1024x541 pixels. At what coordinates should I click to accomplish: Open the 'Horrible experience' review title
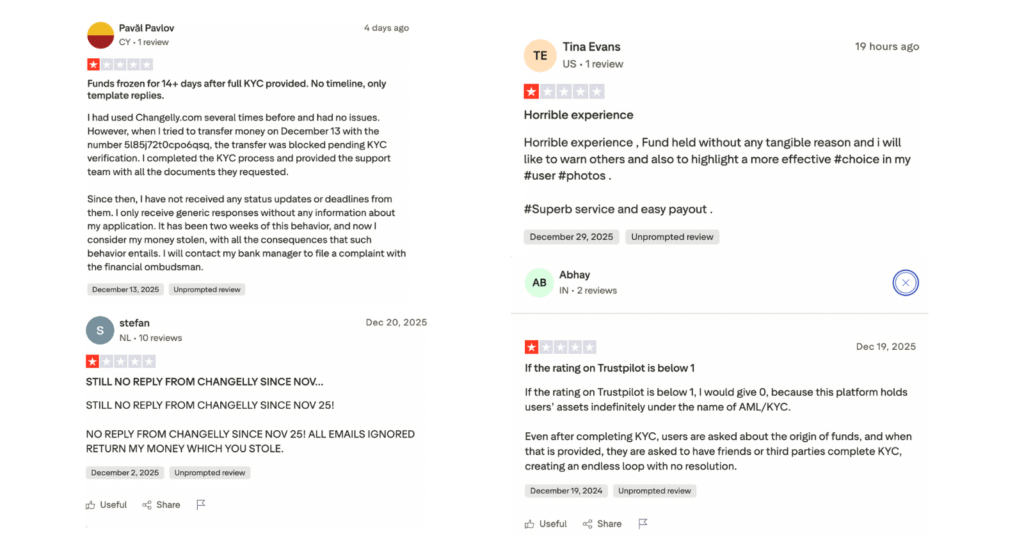[578, 115]
